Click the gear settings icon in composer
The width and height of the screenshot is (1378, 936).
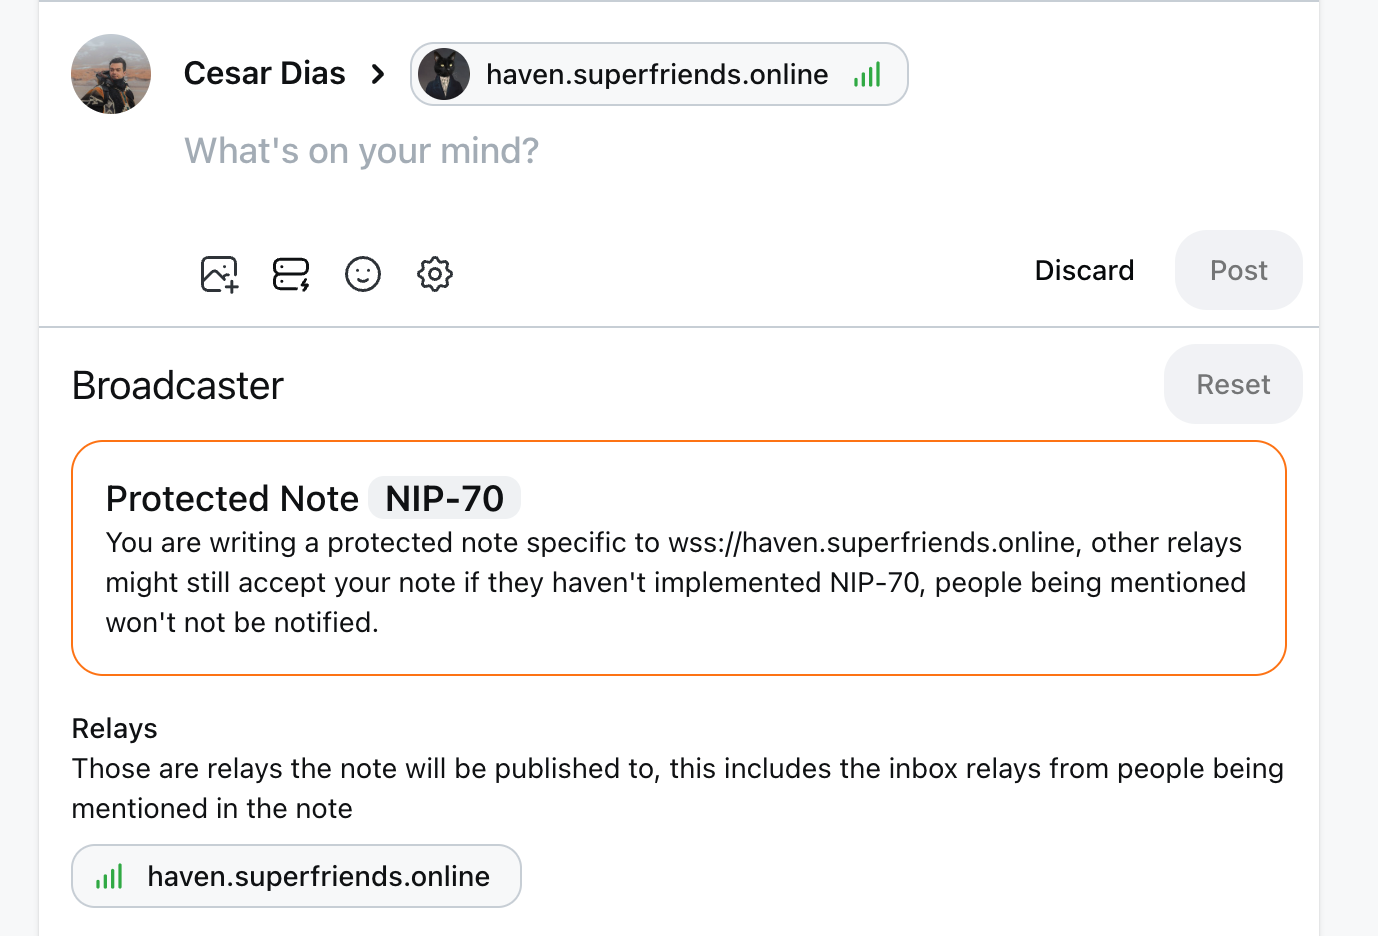coord(435,273)
